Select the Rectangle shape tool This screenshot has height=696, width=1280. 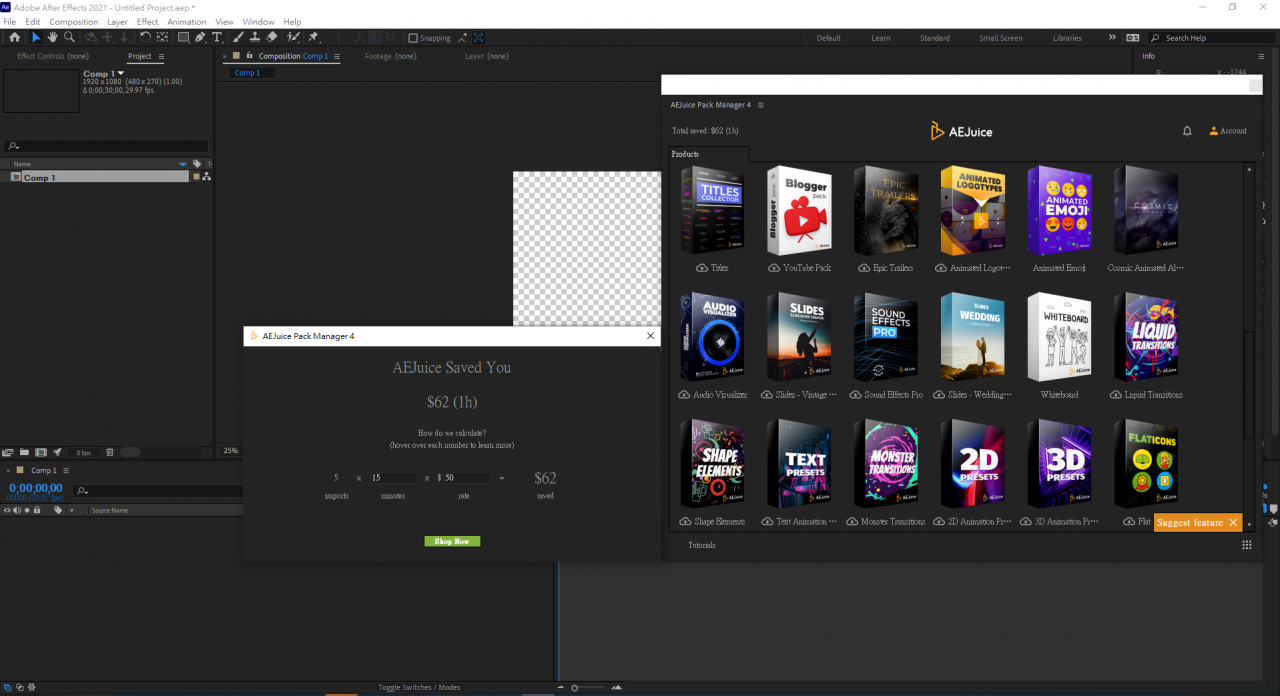pos(184,38)
